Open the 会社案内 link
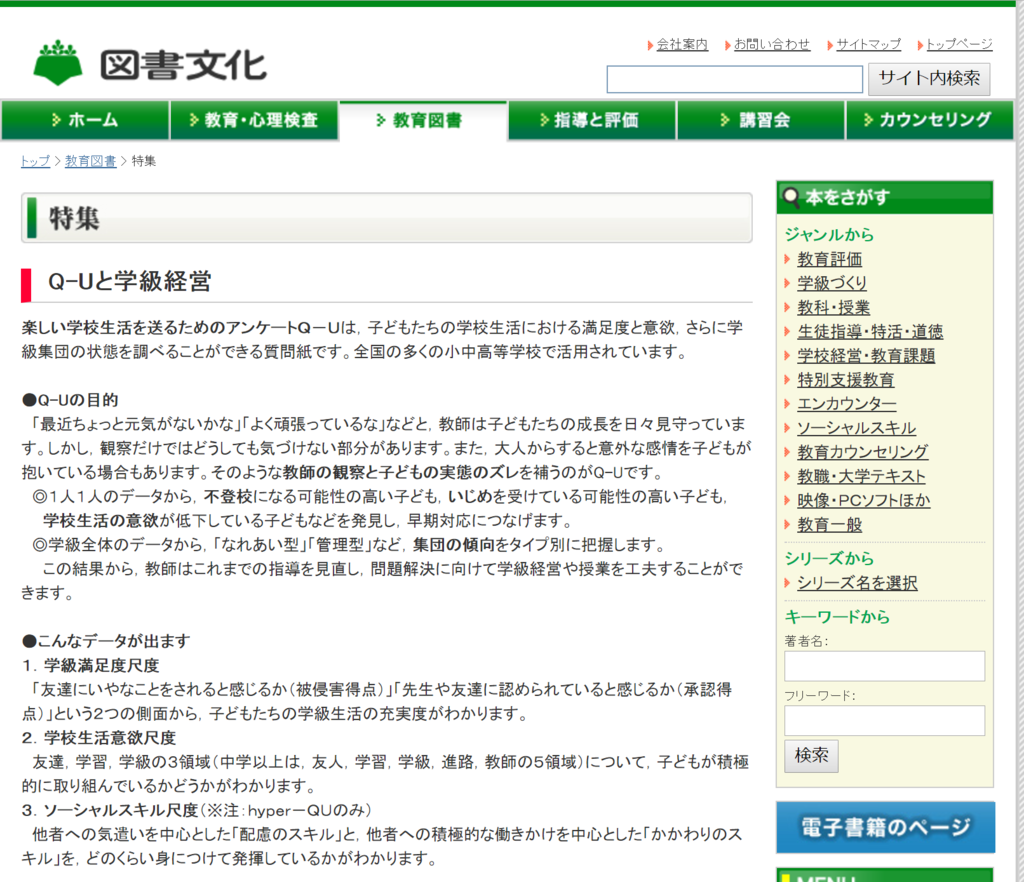Screen dimensions: 1024x882 coord(682,44)
